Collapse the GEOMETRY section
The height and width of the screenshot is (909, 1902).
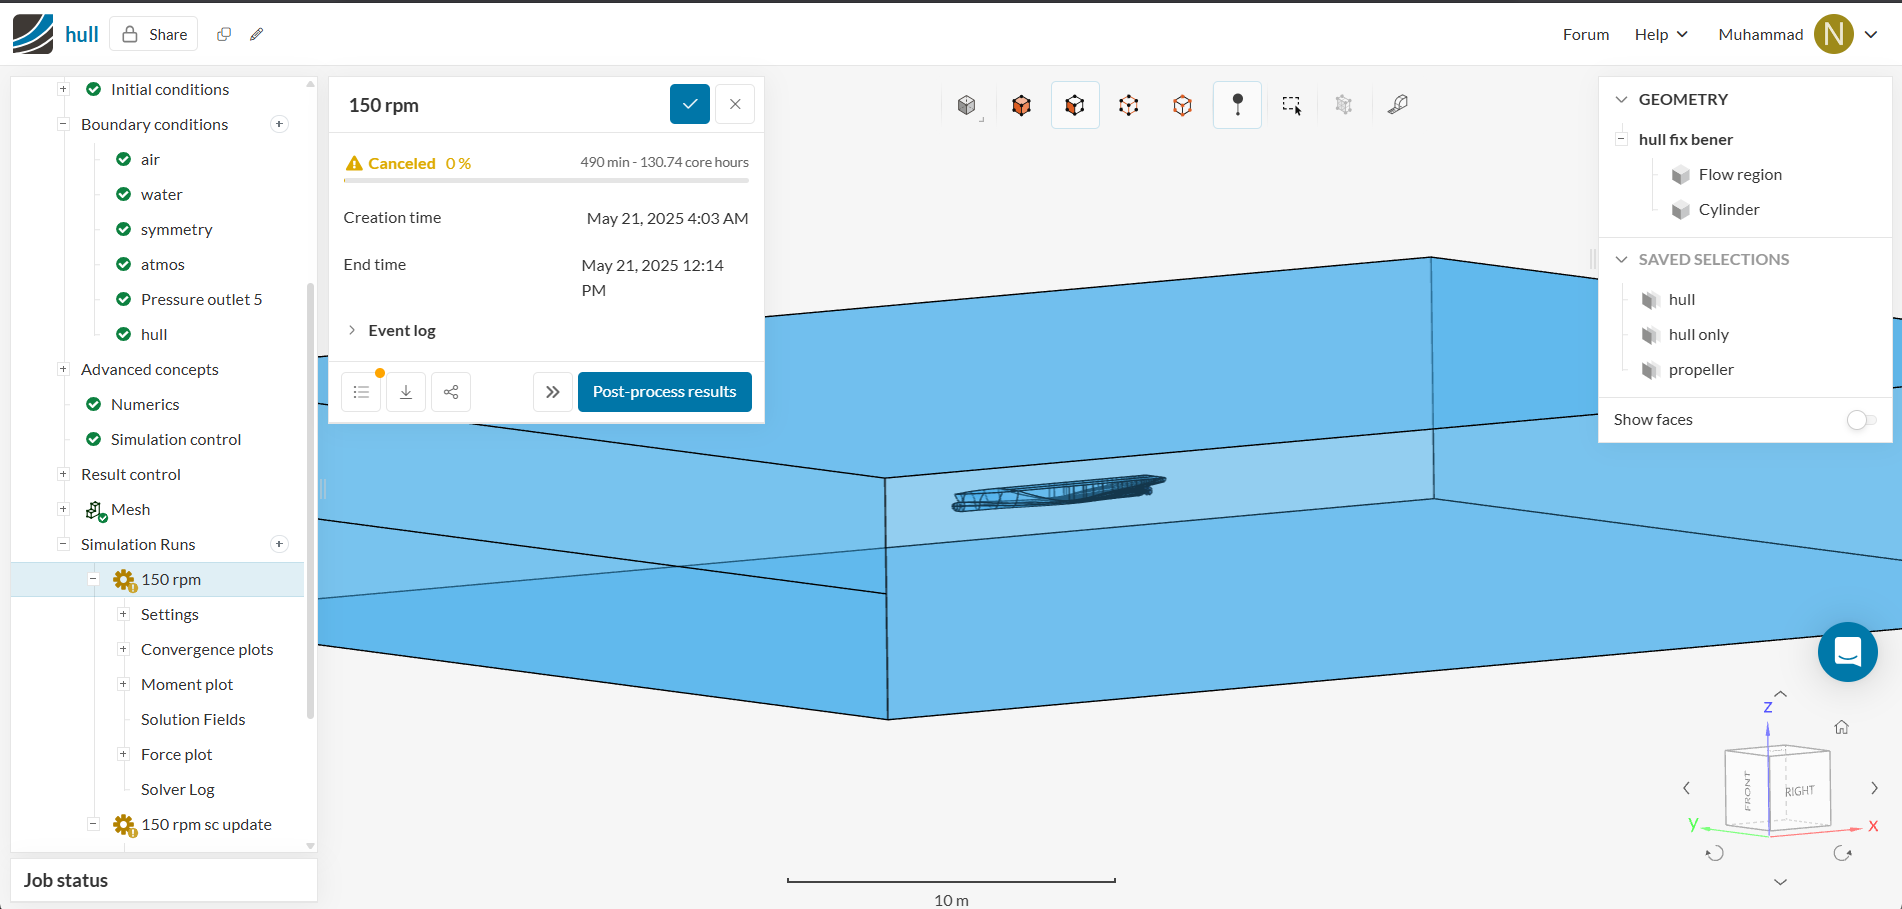coord(1622,99)
